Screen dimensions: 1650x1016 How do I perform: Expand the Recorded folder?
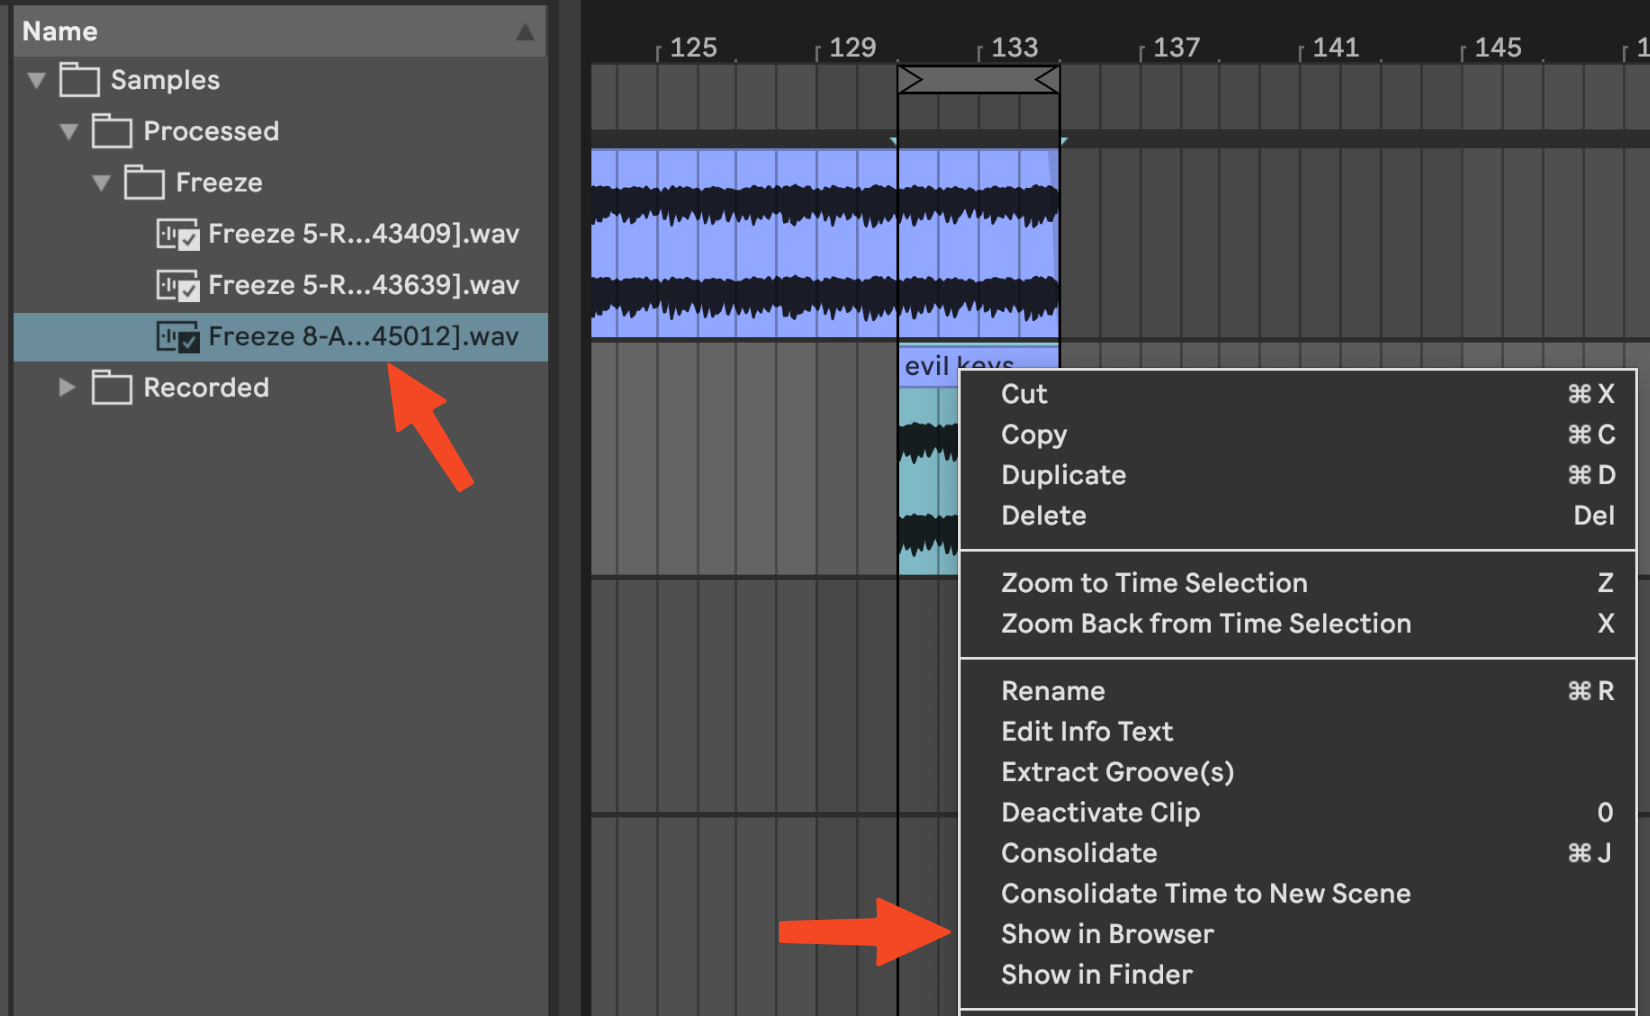pos(67,387)
